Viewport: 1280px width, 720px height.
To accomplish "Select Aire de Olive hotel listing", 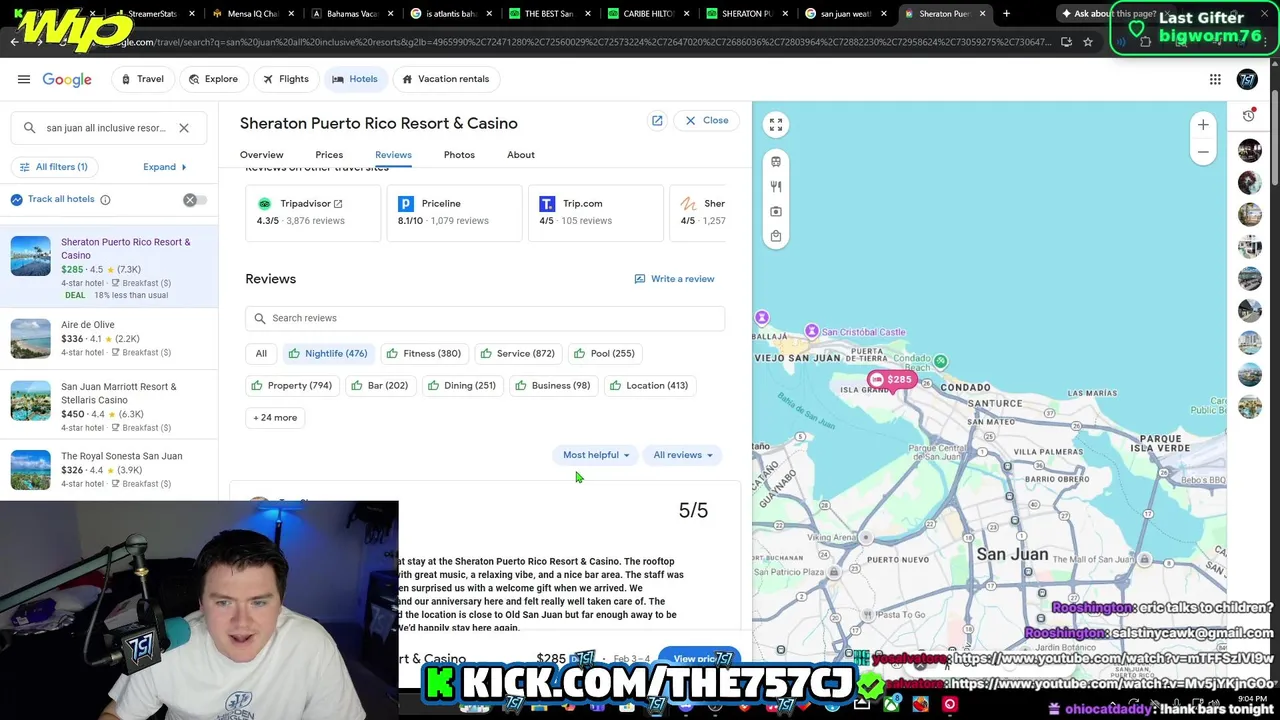I will coord(109,338).
